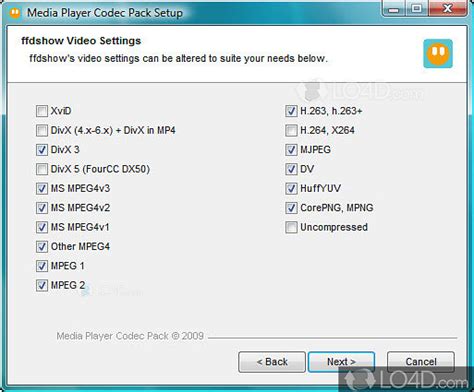Disable the MS MPEG4v2 codec checkbox
Viewport: 474px width, 392px height.
point(42,208)
